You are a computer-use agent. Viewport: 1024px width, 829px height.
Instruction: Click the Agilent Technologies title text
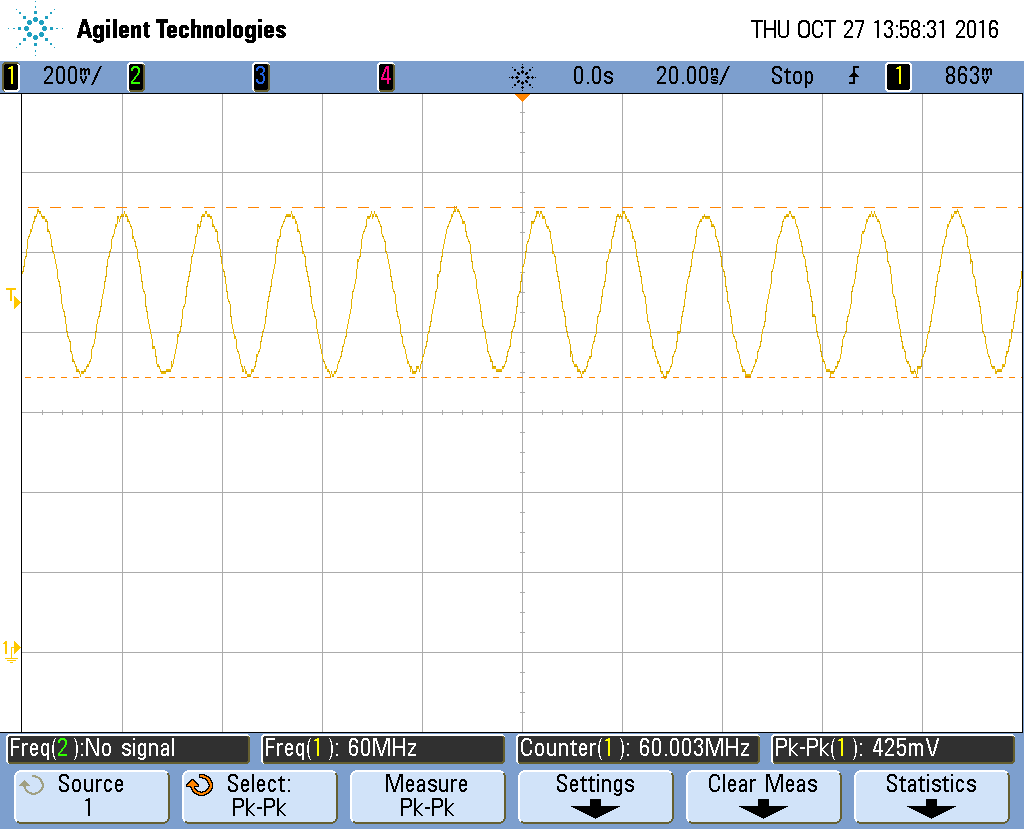[182, 29]
